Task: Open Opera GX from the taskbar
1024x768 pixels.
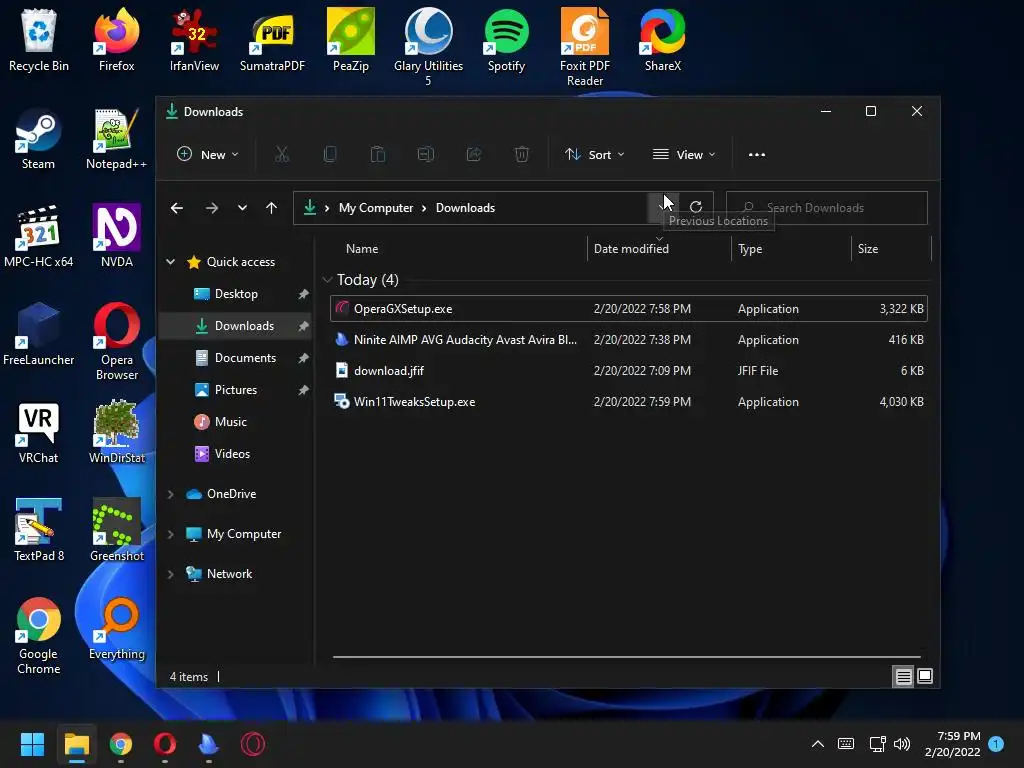Action: pyautogui.click(x=253, y=744)
